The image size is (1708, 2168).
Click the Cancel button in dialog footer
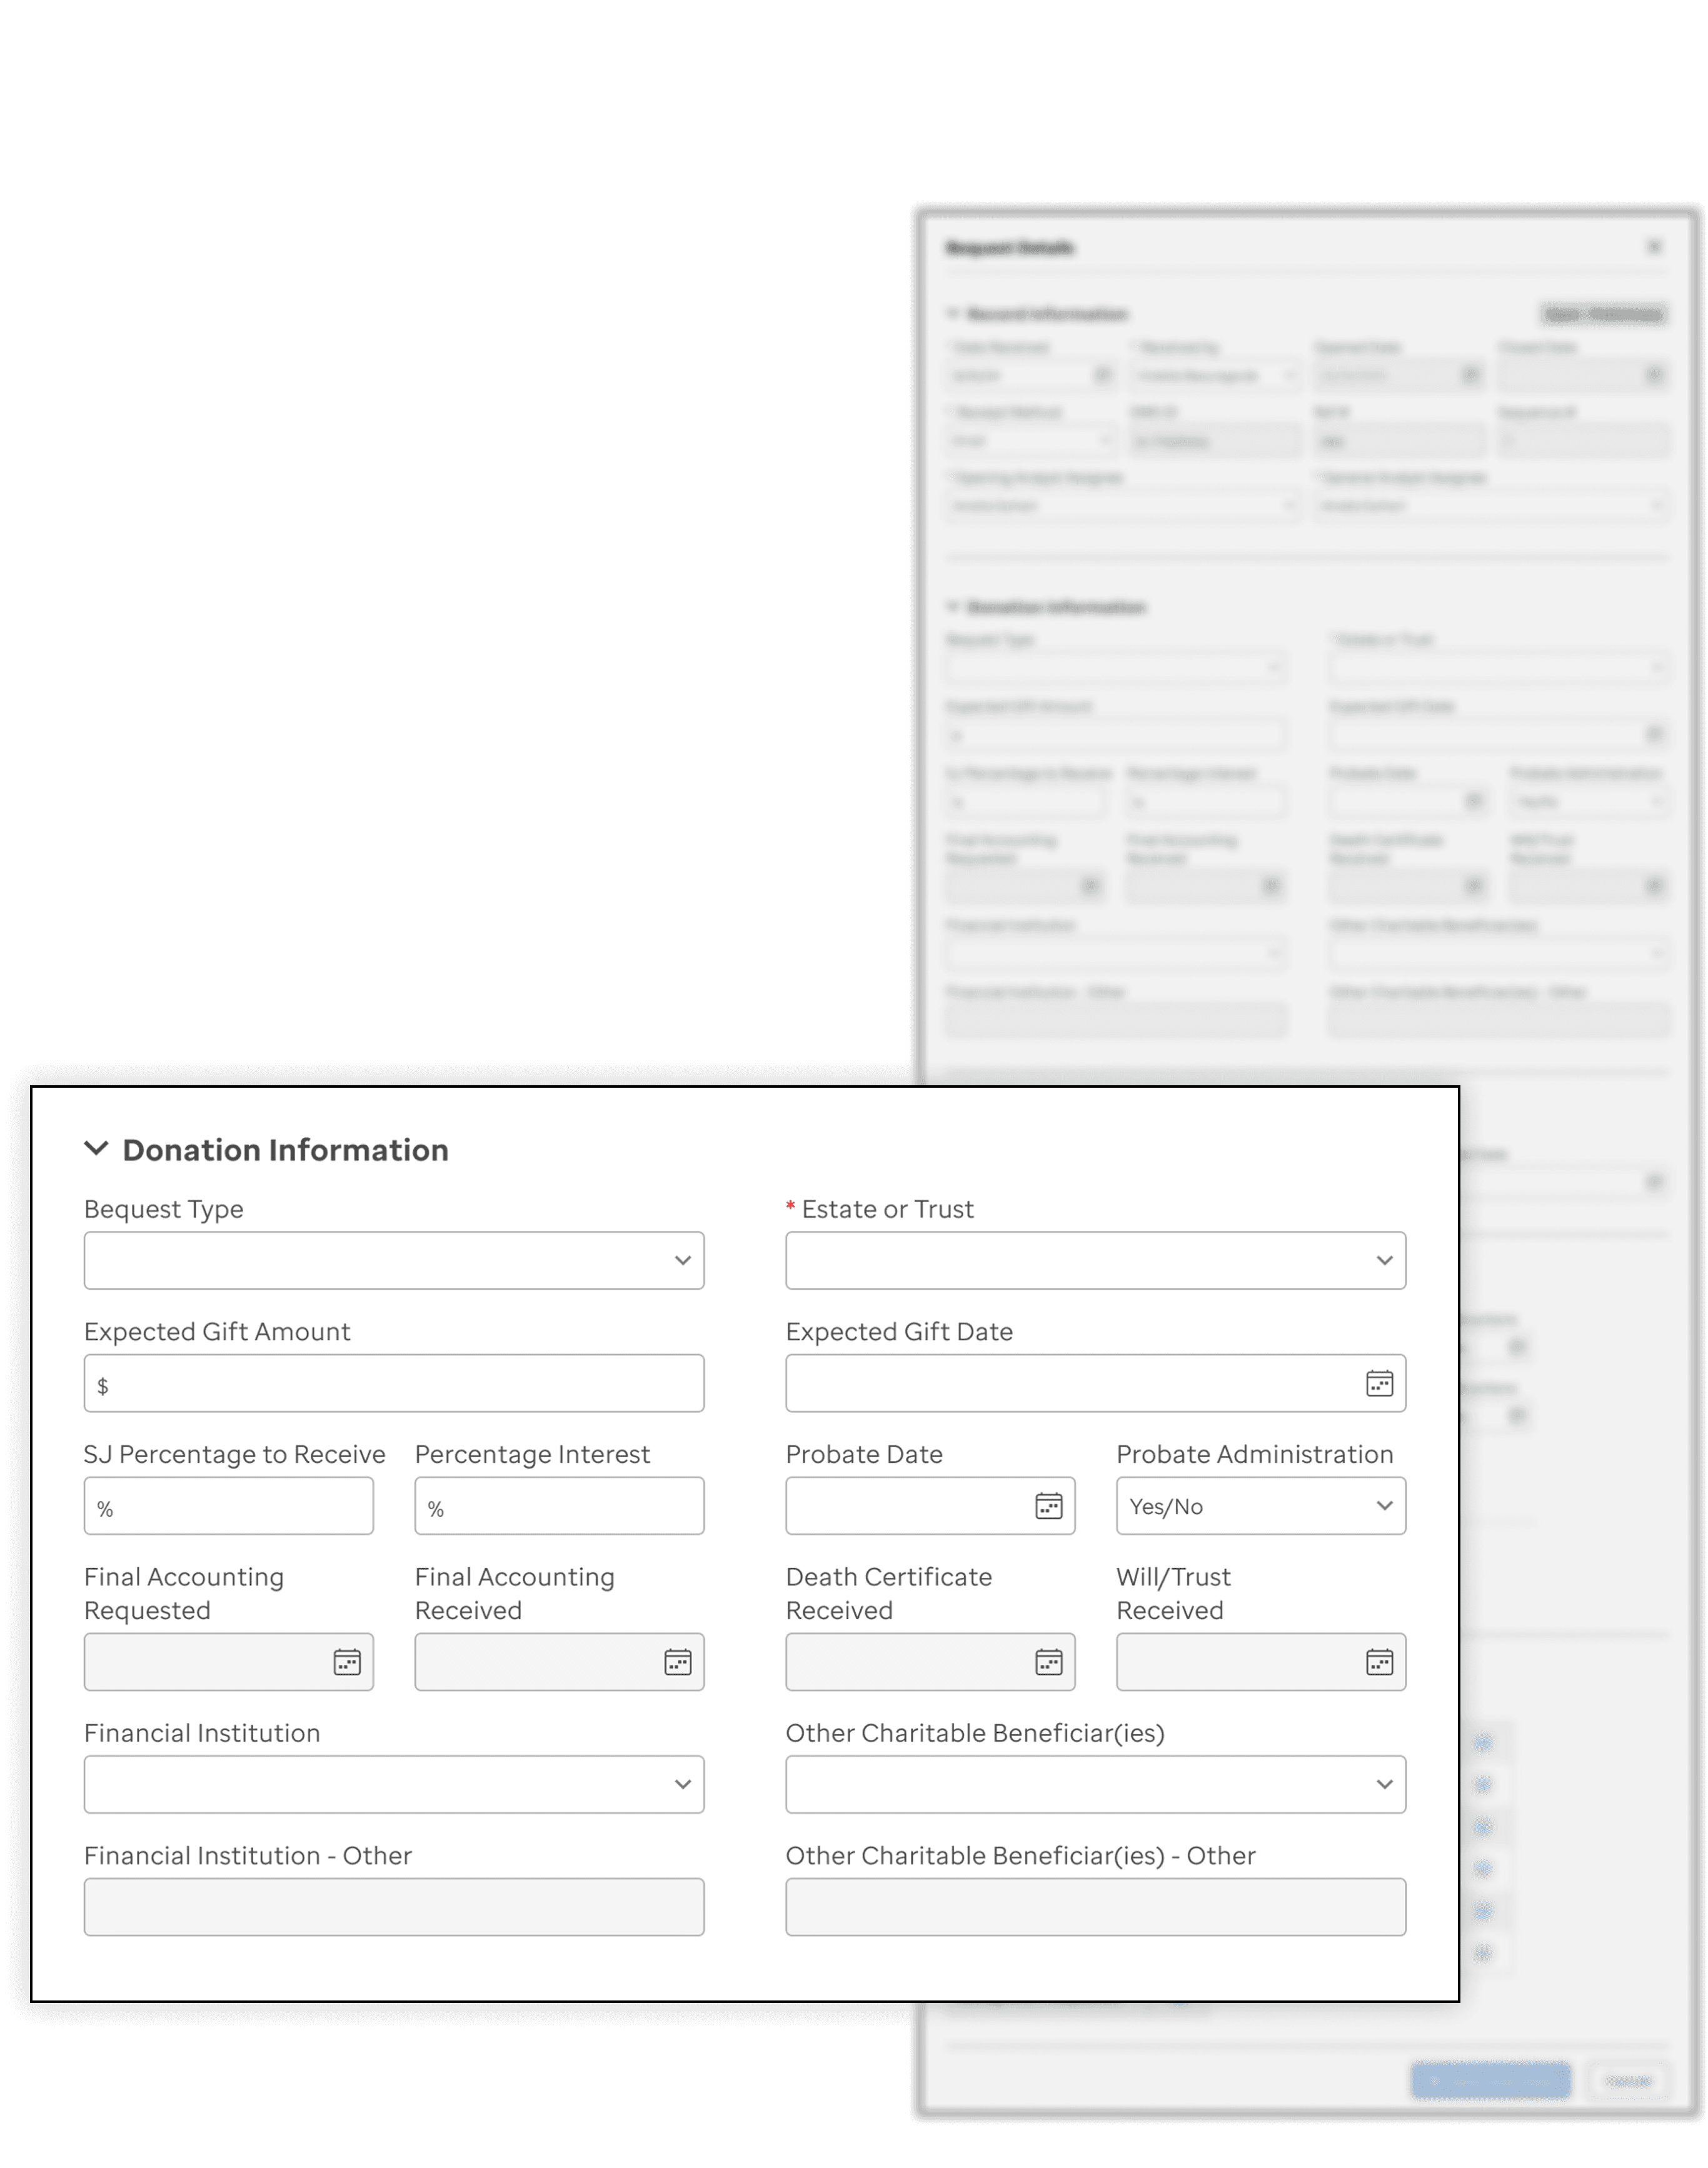[1628, 2080]
